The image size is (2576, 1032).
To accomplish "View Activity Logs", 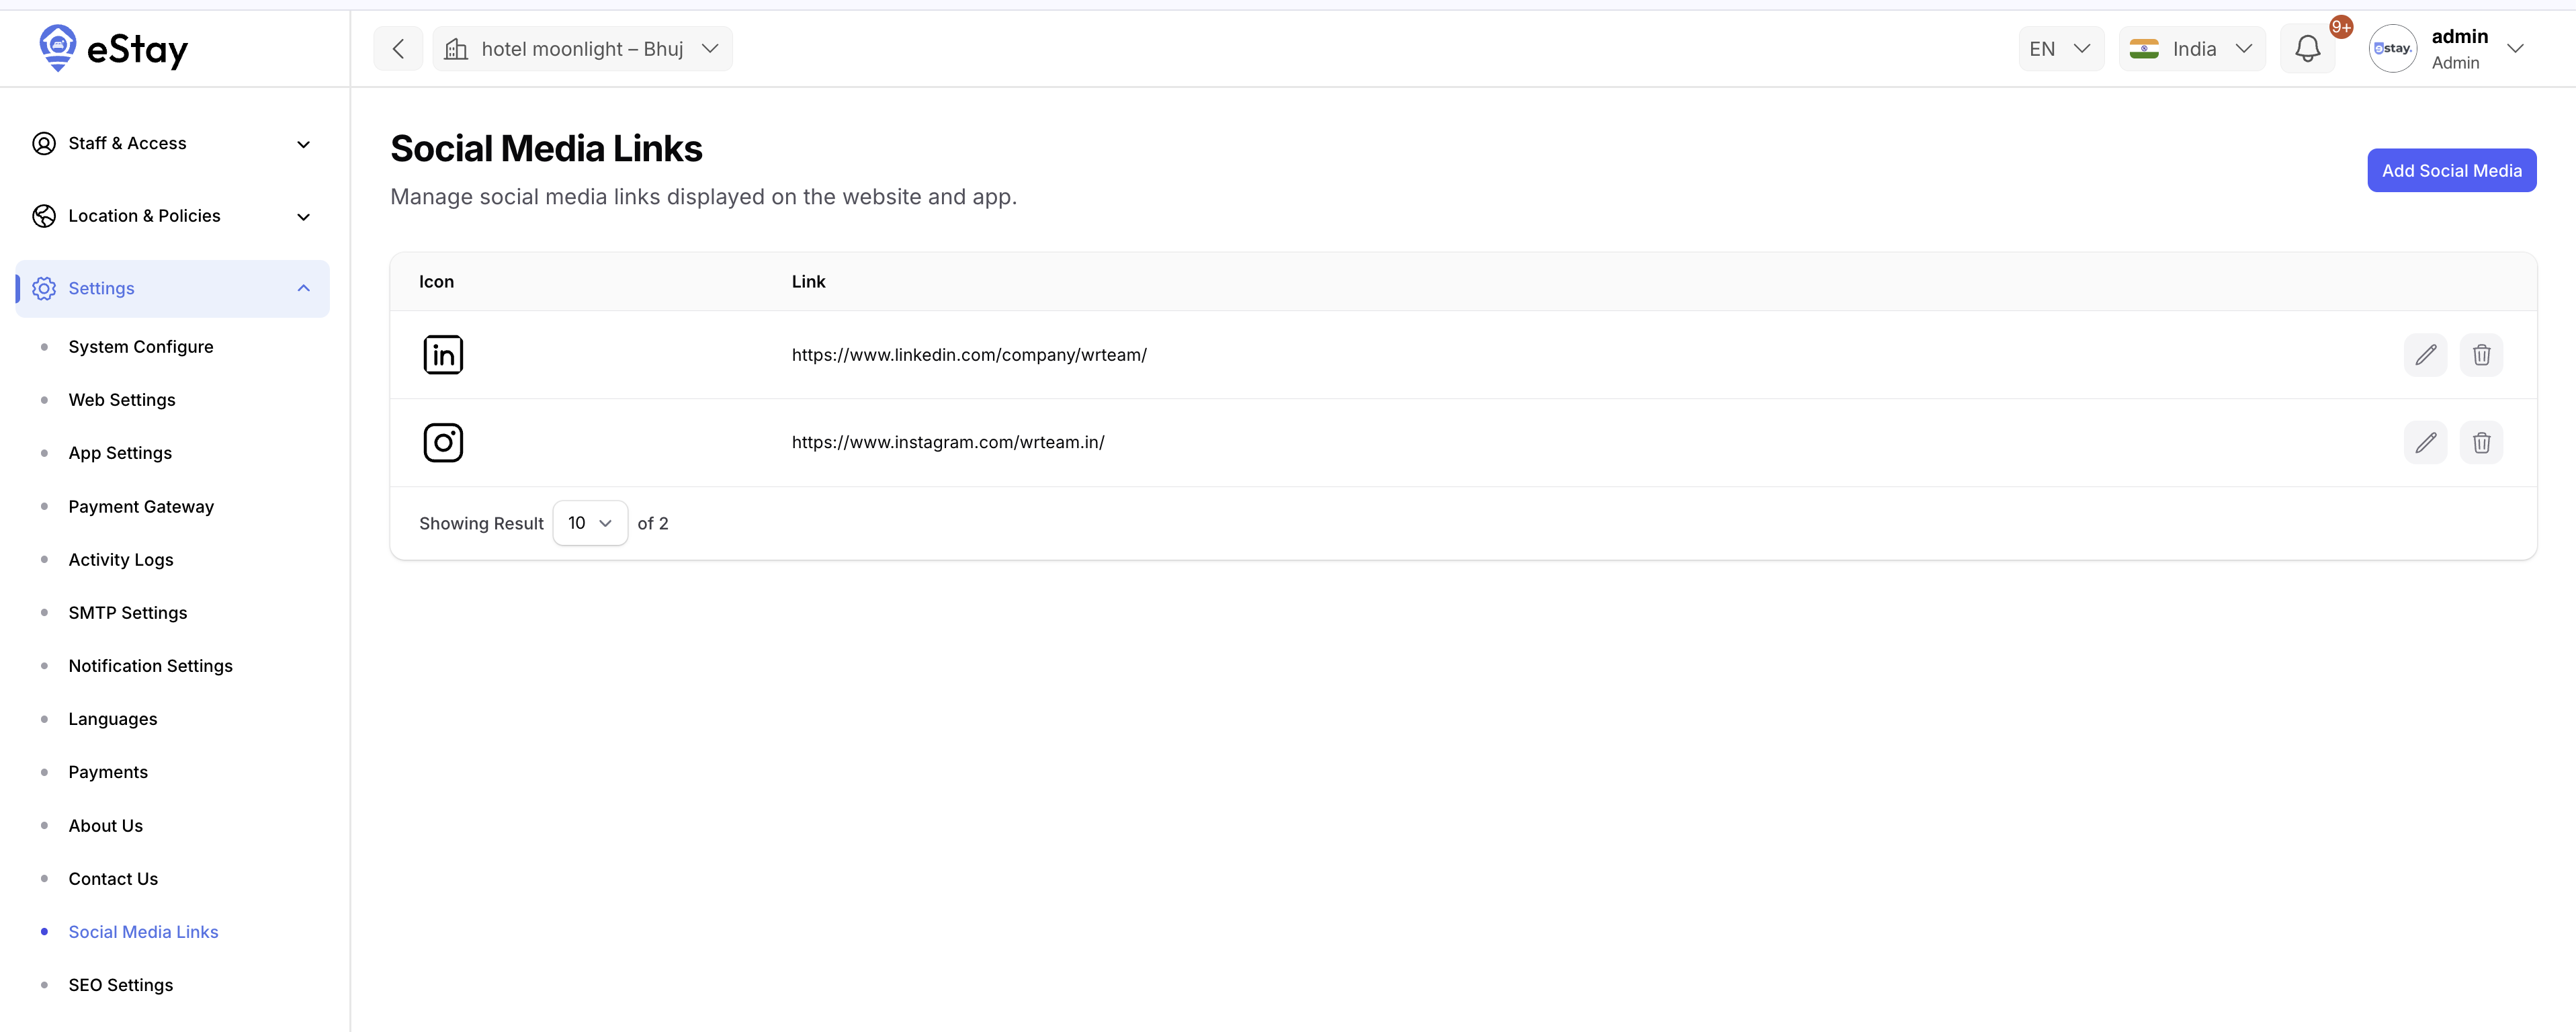I will pos(121,560).
